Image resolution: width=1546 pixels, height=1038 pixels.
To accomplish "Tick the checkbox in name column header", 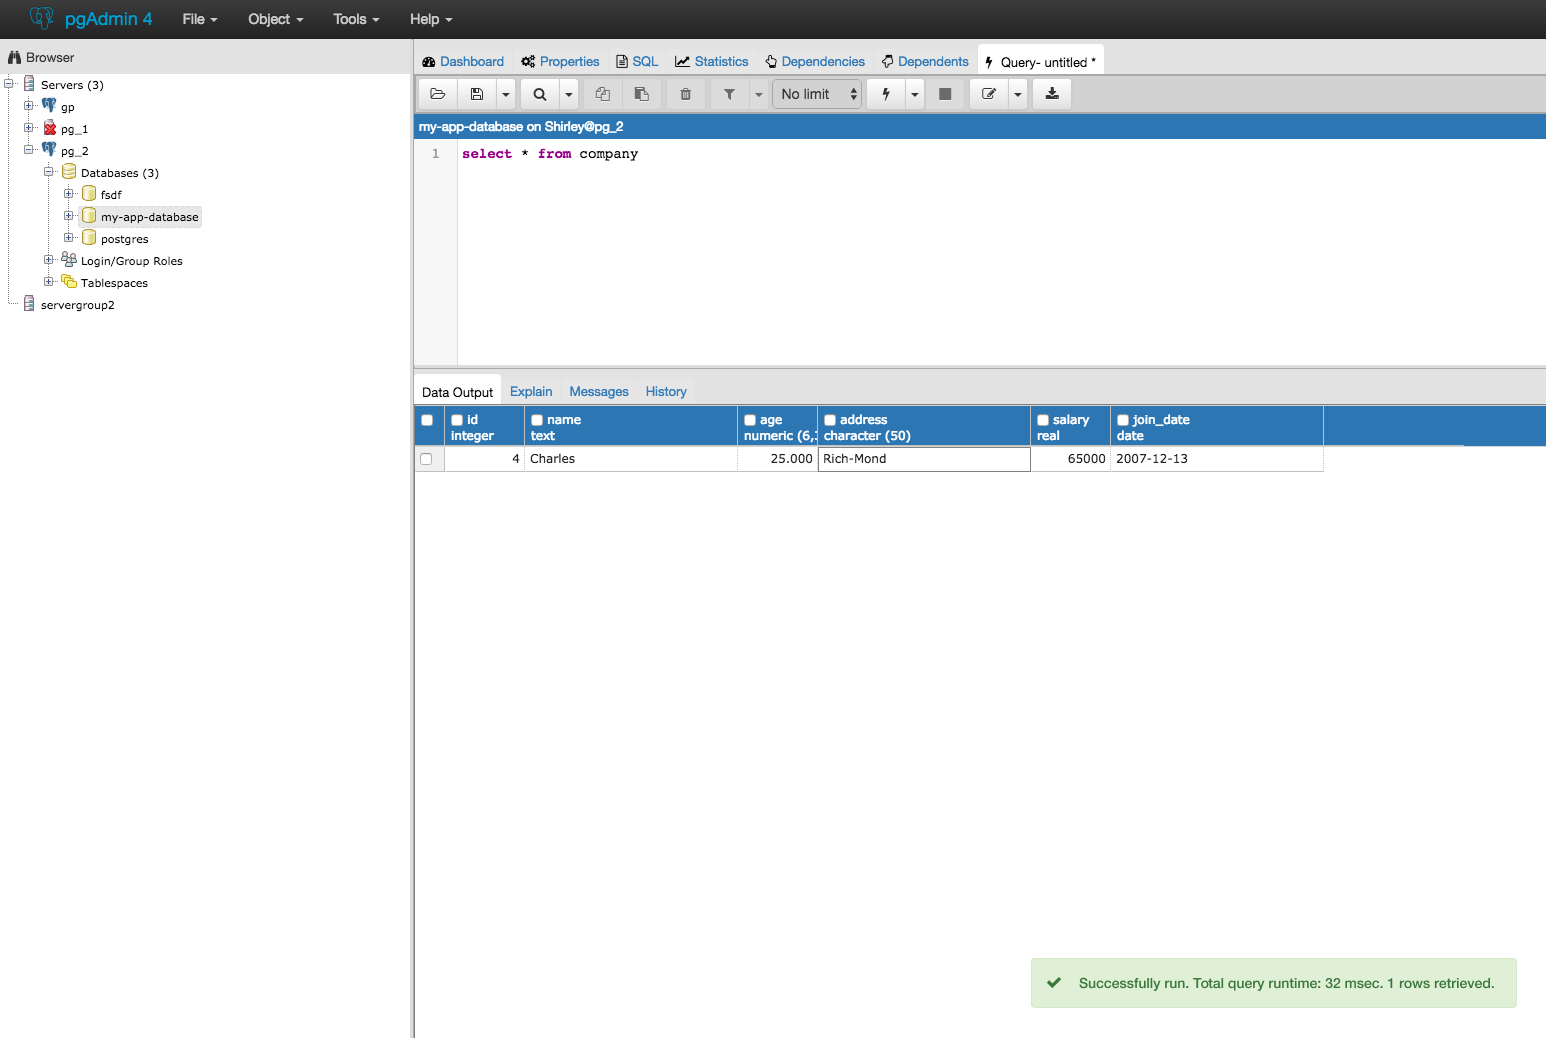I will pyautogui.click(x=537, y=420).
